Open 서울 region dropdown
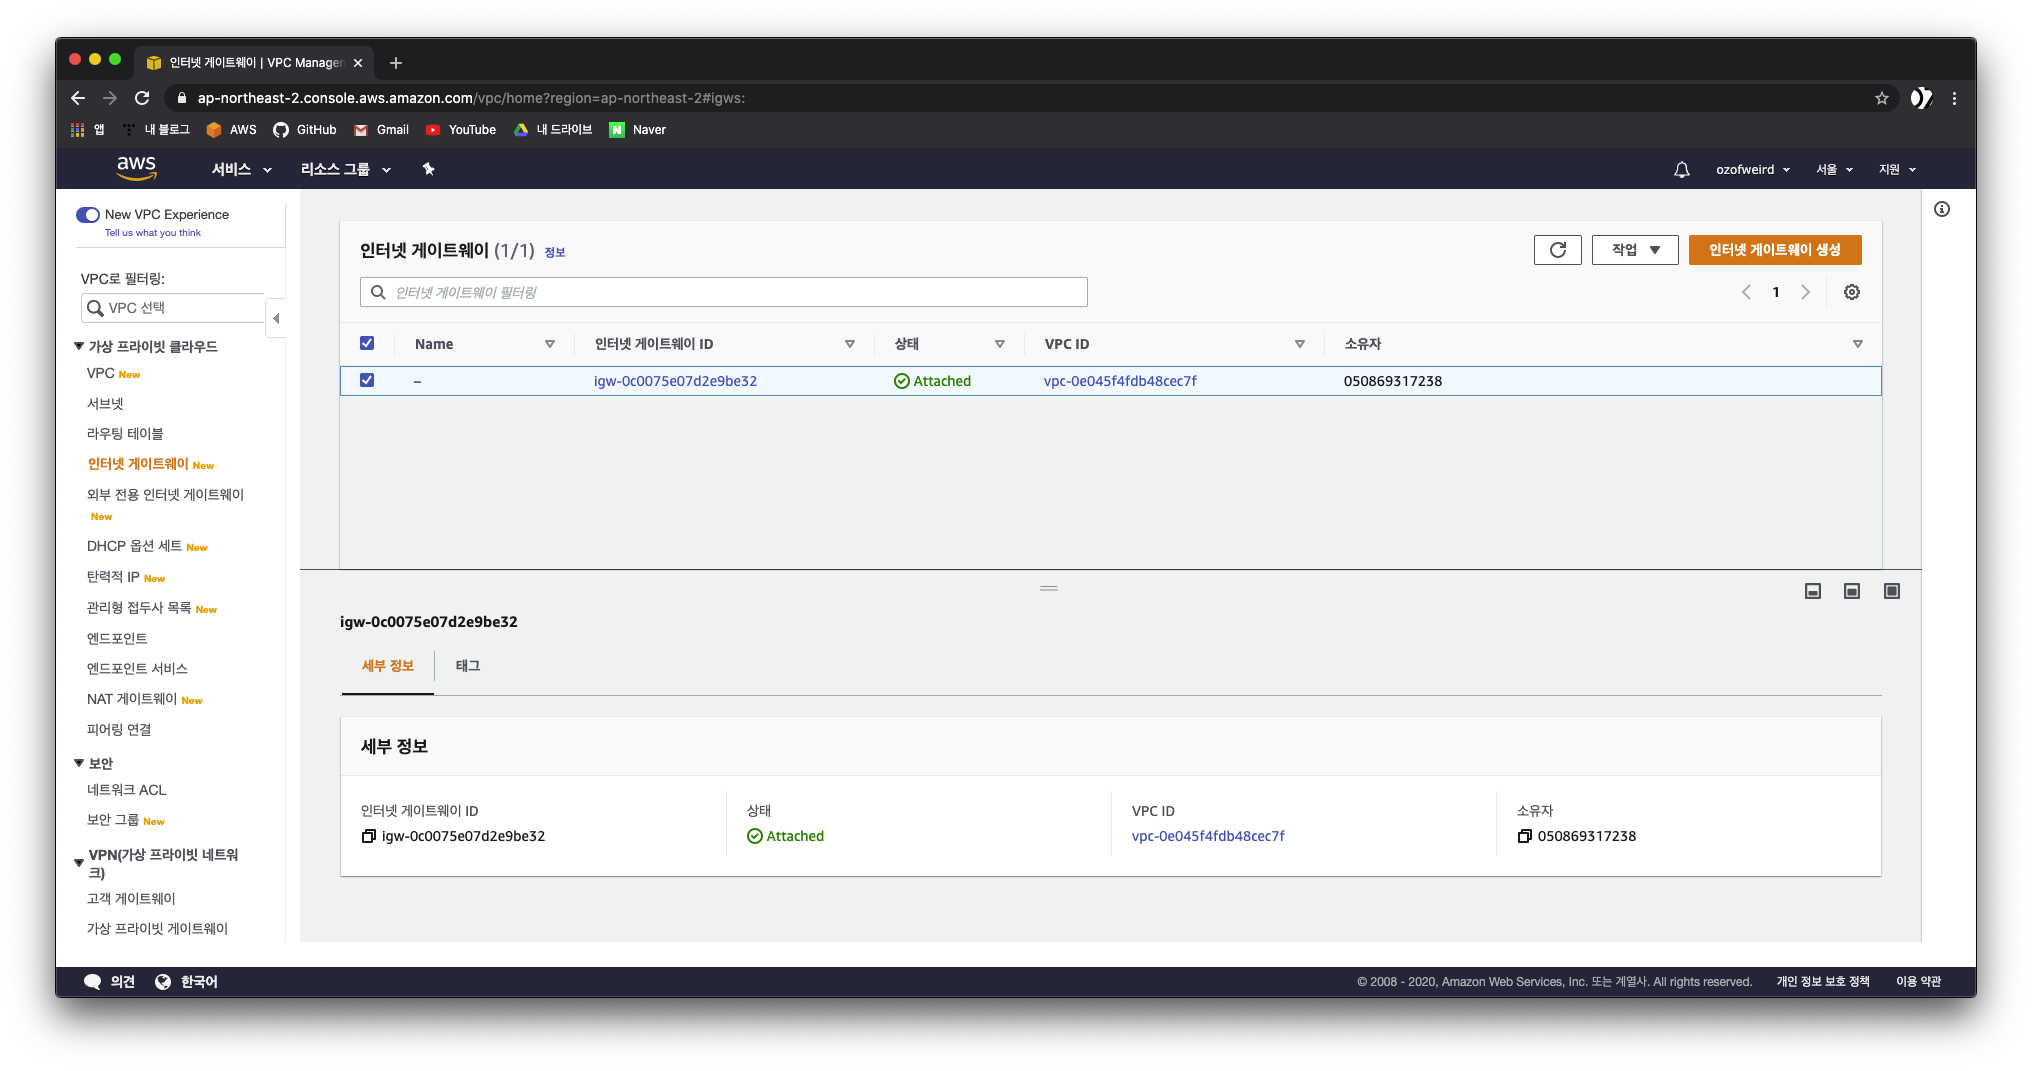 click(x=1835, y=170)
